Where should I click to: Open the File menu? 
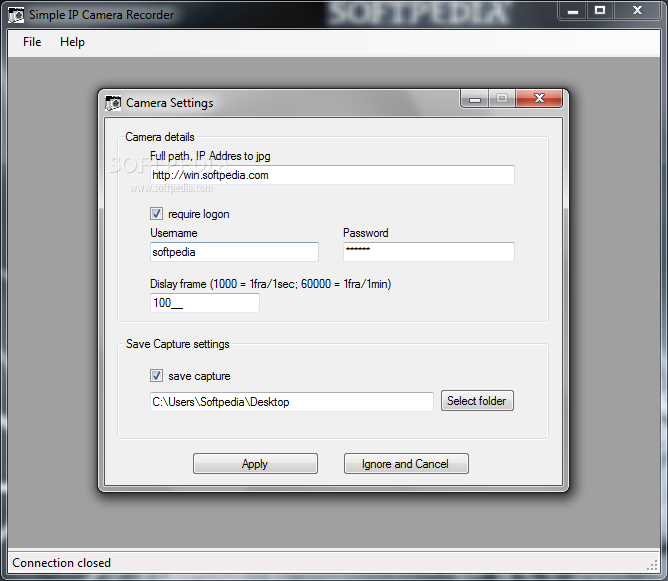pyautogui.click(x=32, y=42)
